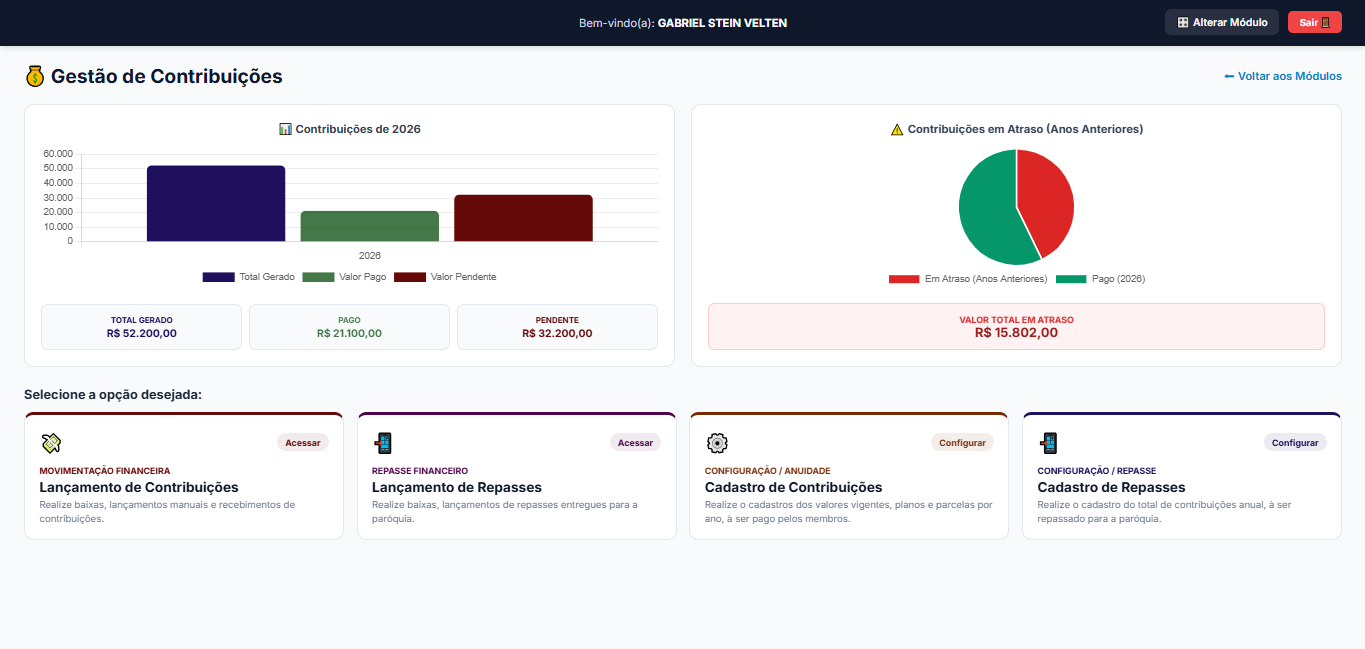Click the green slice of the pie chart
The height and width of the screenshot is (649, 1365).
pos(985,210)
